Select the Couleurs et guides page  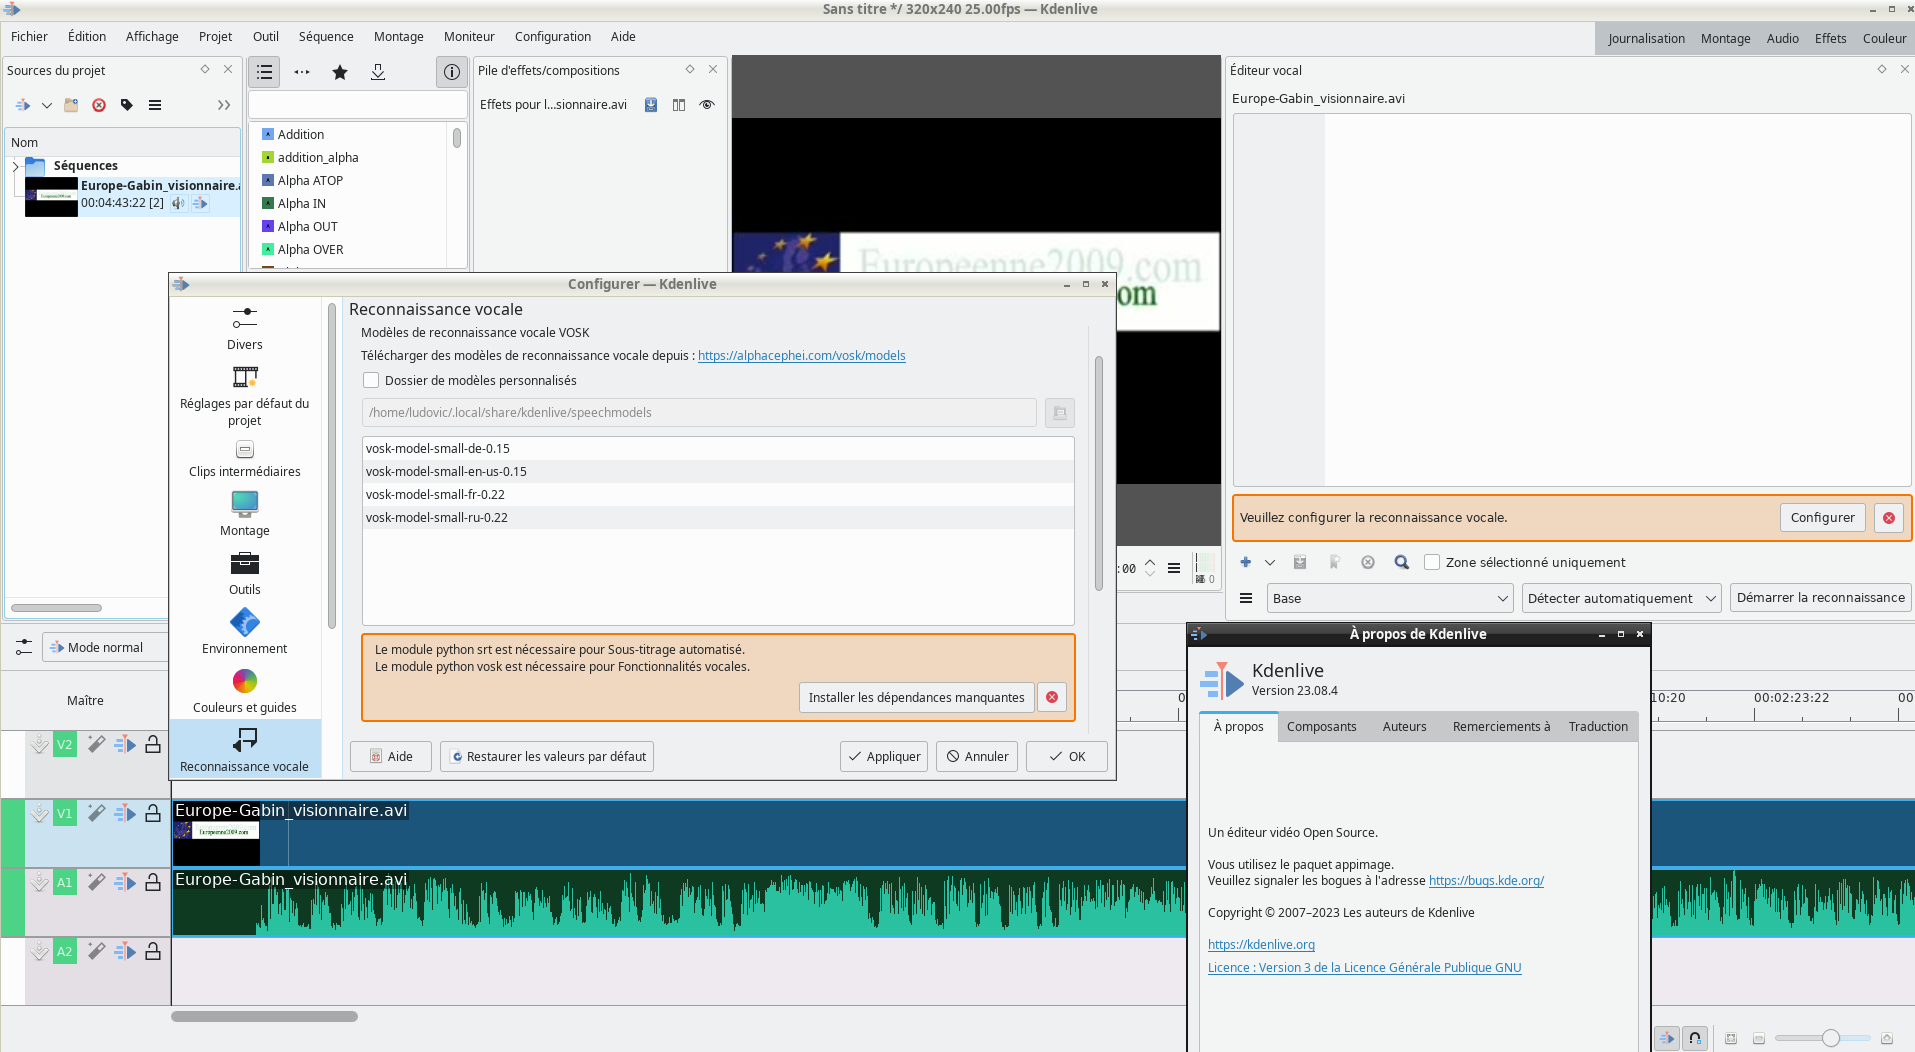tap(244, 691)
